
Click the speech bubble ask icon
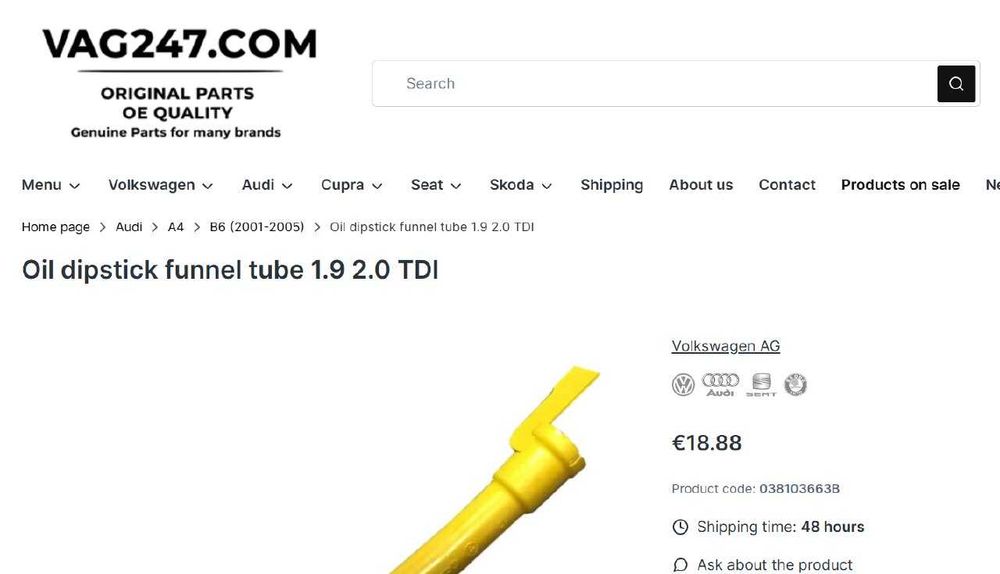pyautogui.click(x=680, y=565)
